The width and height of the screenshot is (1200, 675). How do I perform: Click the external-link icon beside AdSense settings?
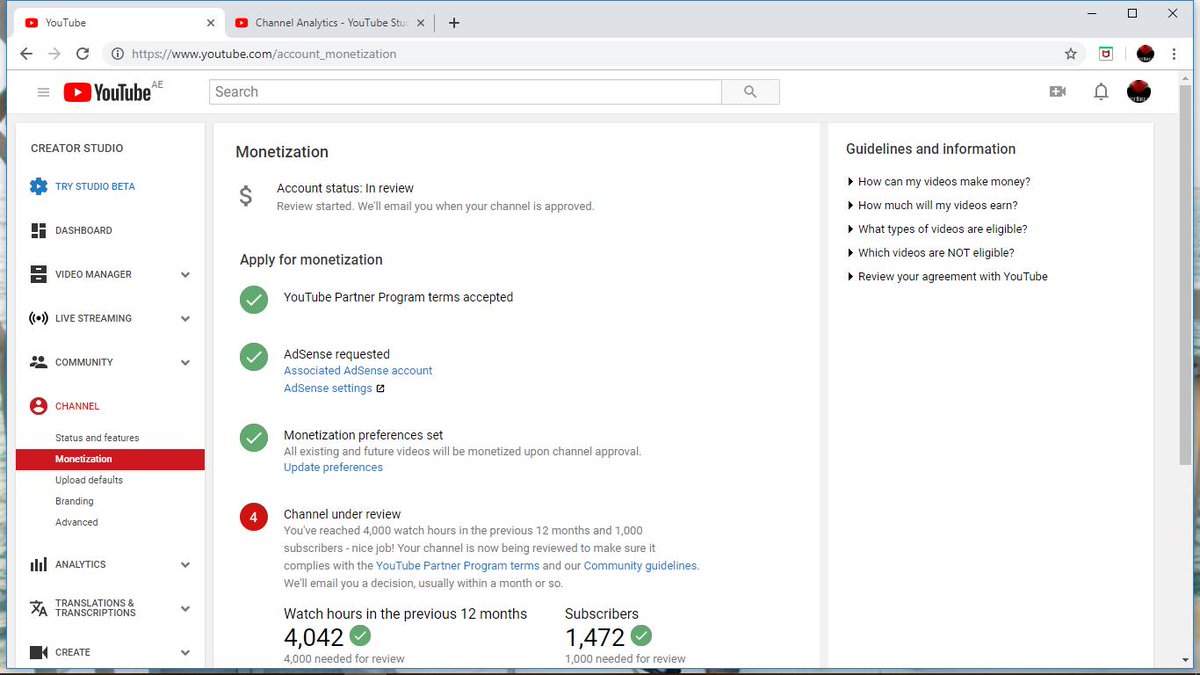[x=380, y=389]
